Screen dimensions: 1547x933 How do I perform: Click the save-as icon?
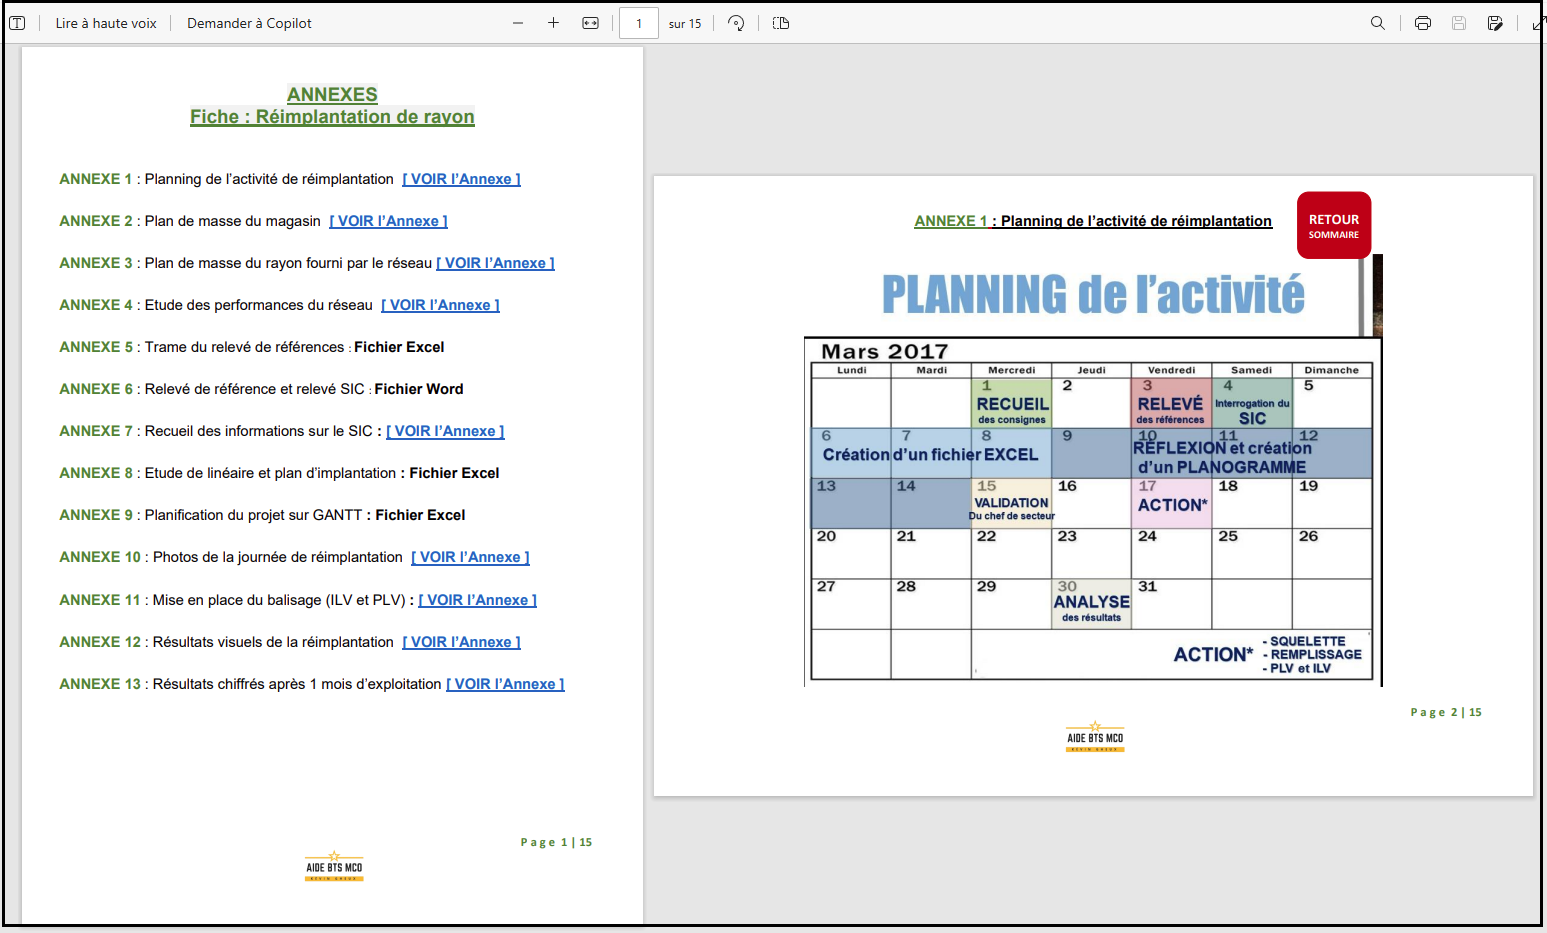(1495, 23)
